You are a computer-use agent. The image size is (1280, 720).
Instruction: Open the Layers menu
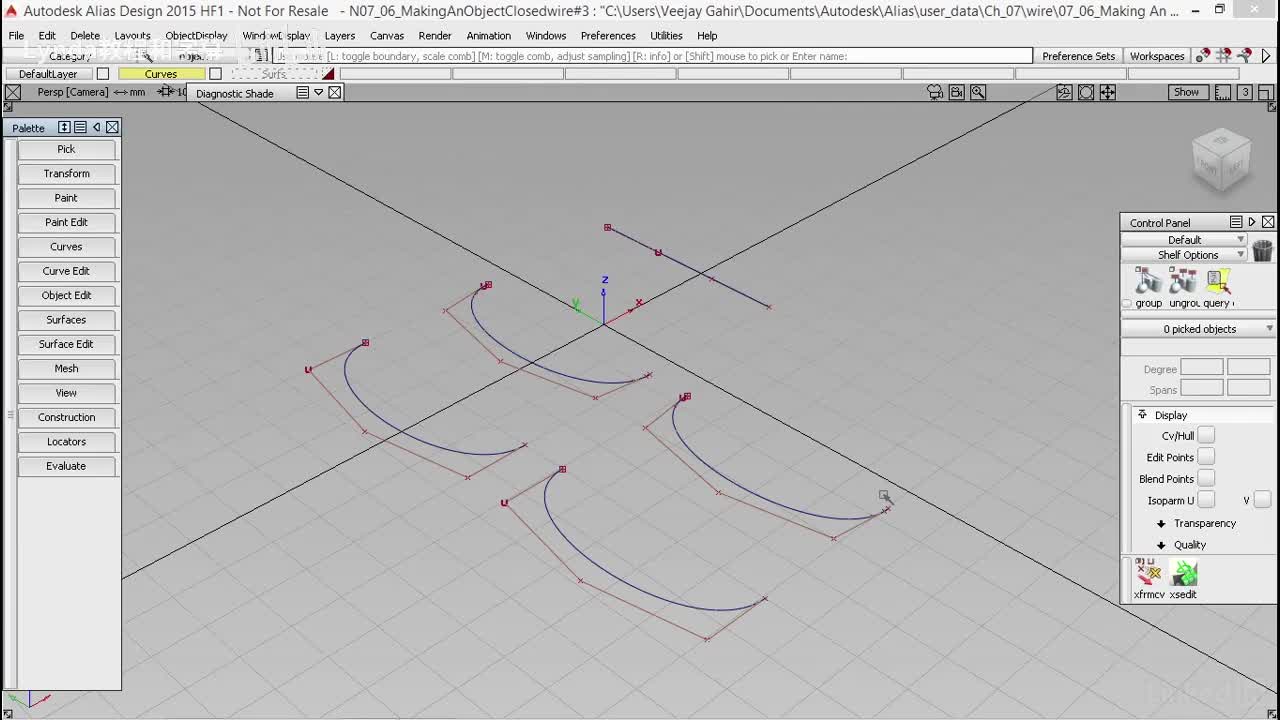click(x=340, y=35)
